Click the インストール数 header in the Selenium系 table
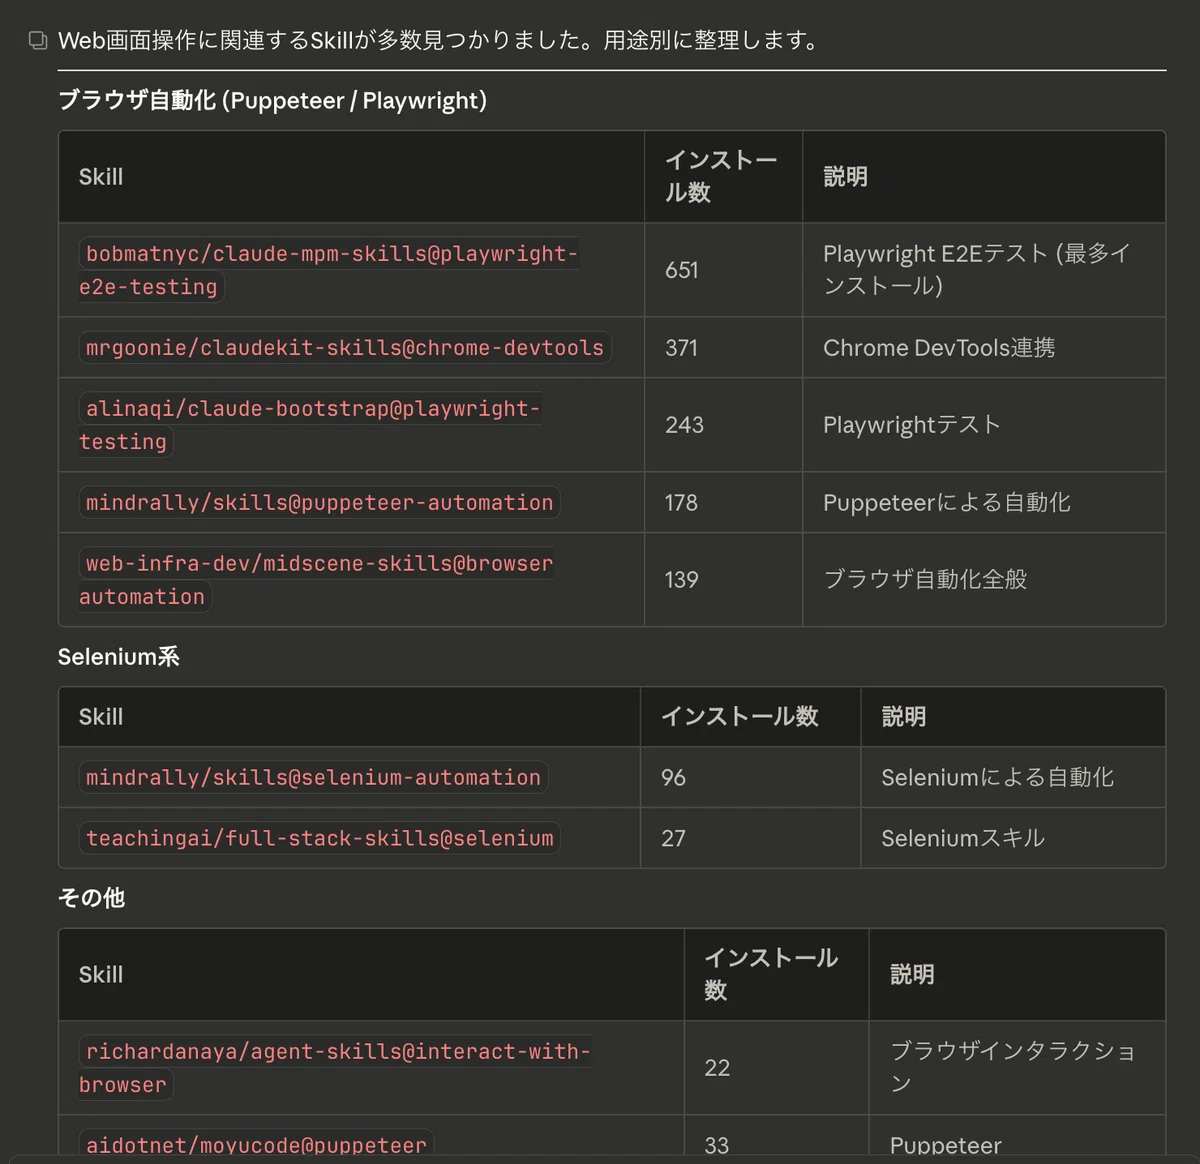The width and height of the screenshot is (1200, 1164). tap(740, 717)
